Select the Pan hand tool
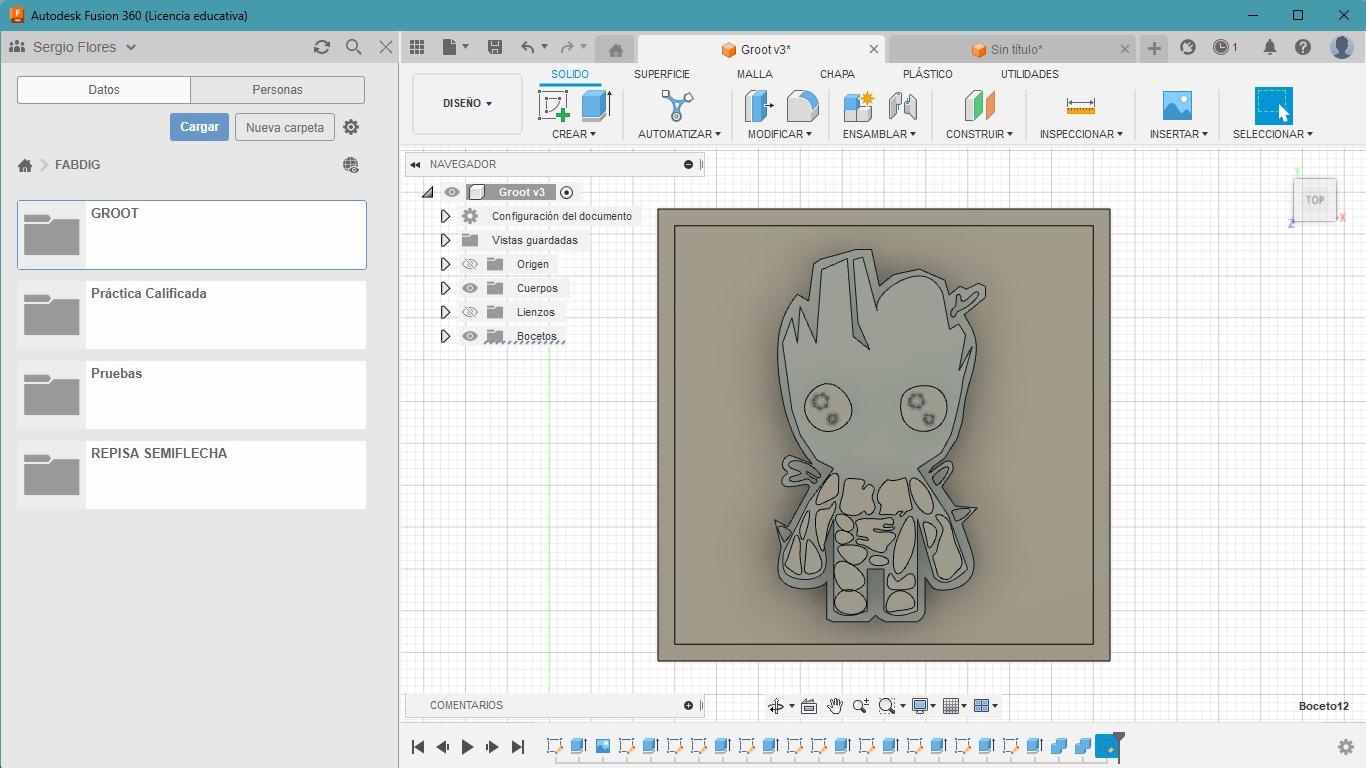The width and height of the screenshot is (1366, 768). pyautogui.click(x=834, y=706)
